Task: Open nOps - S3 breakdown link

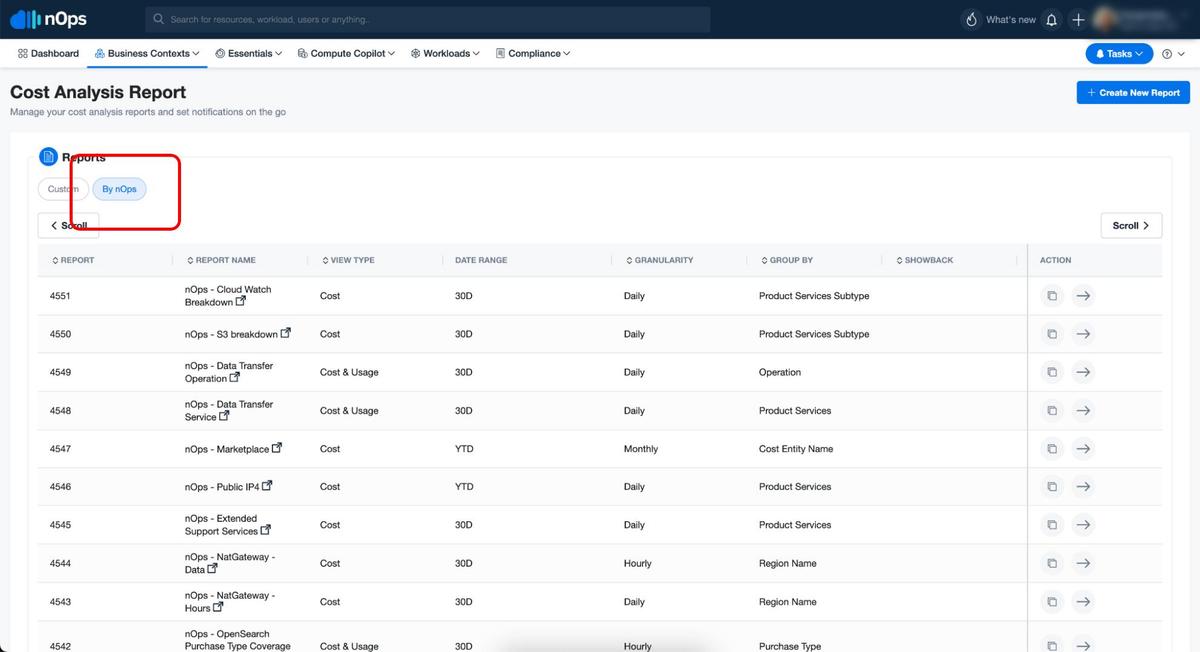Action: 231,334
